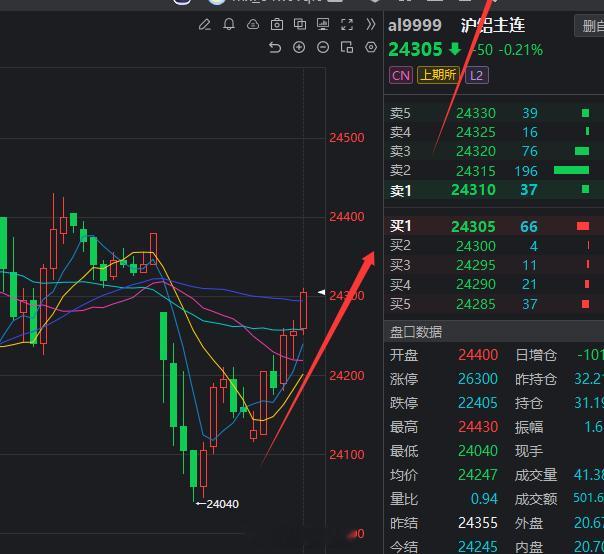The height and width of the screenshot is (554, 604).
Task: Click 开盘 value 24400
Action: 478,355
